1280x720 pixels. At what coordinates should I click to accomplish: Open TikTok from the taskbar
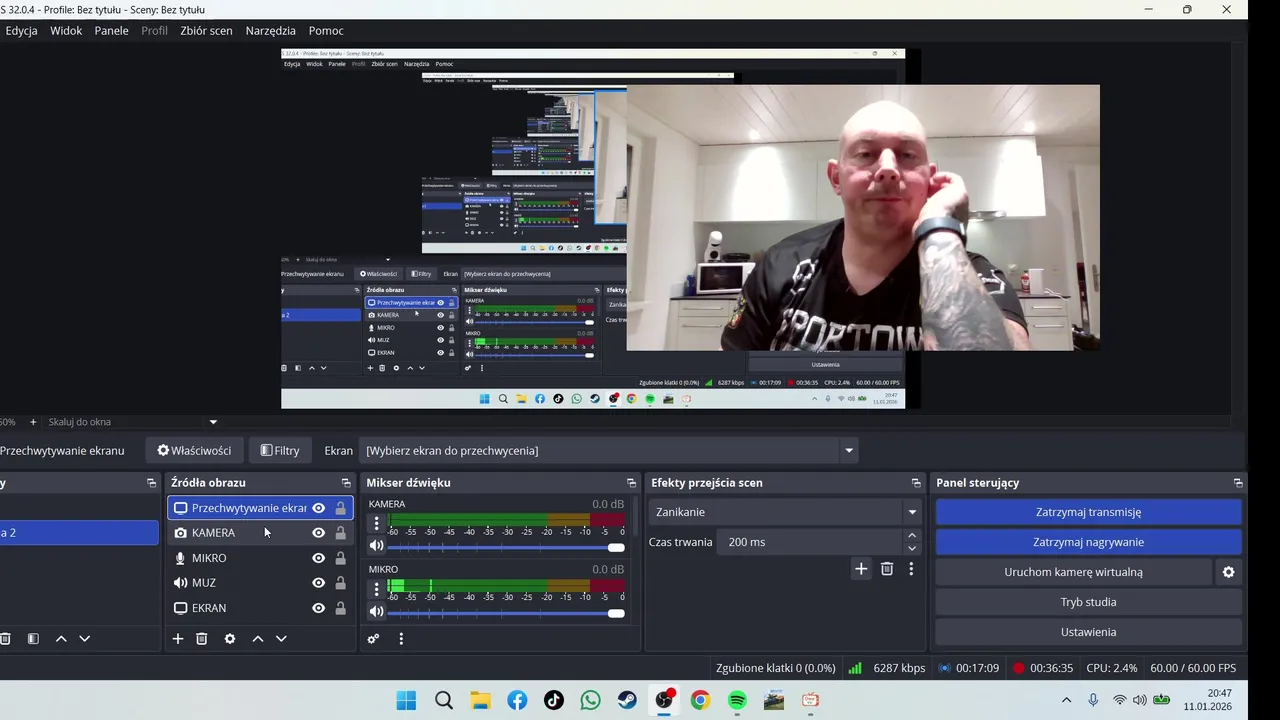pos(554,701)
